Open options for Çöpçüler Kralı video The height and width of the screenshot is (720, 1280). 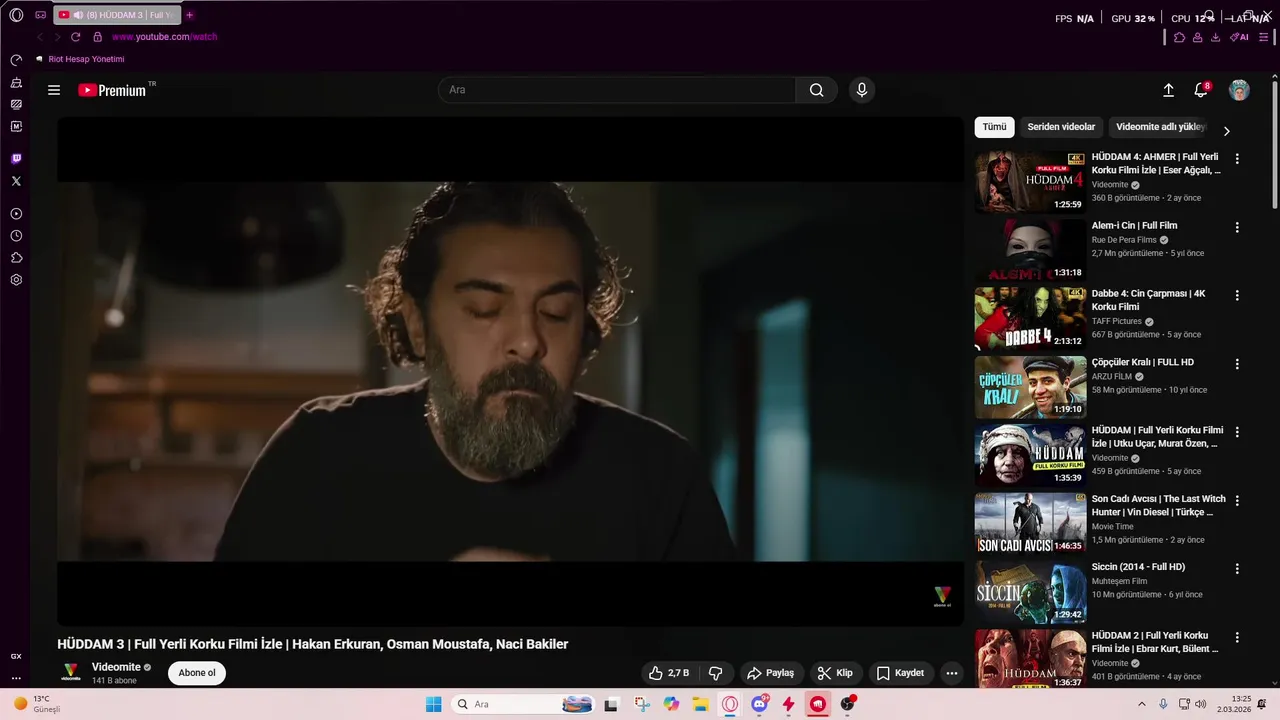tap(1237, 364)
